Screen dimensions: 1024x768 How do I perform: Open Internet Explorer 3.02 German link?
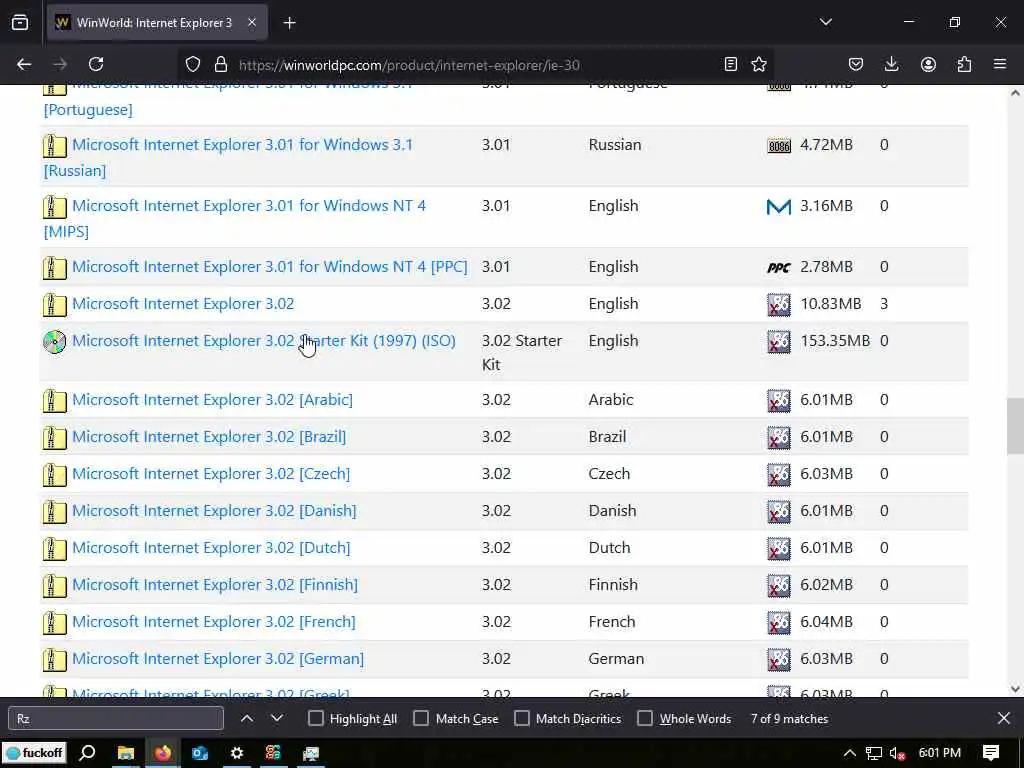pos(218,658)
